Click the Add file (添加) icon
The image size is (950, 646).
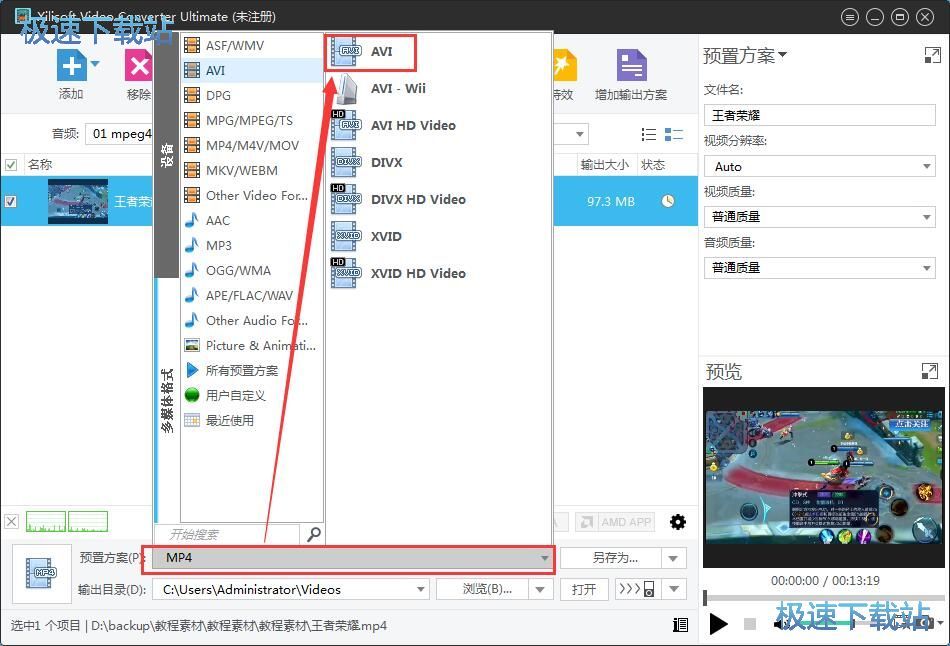(x=71, y=66)
